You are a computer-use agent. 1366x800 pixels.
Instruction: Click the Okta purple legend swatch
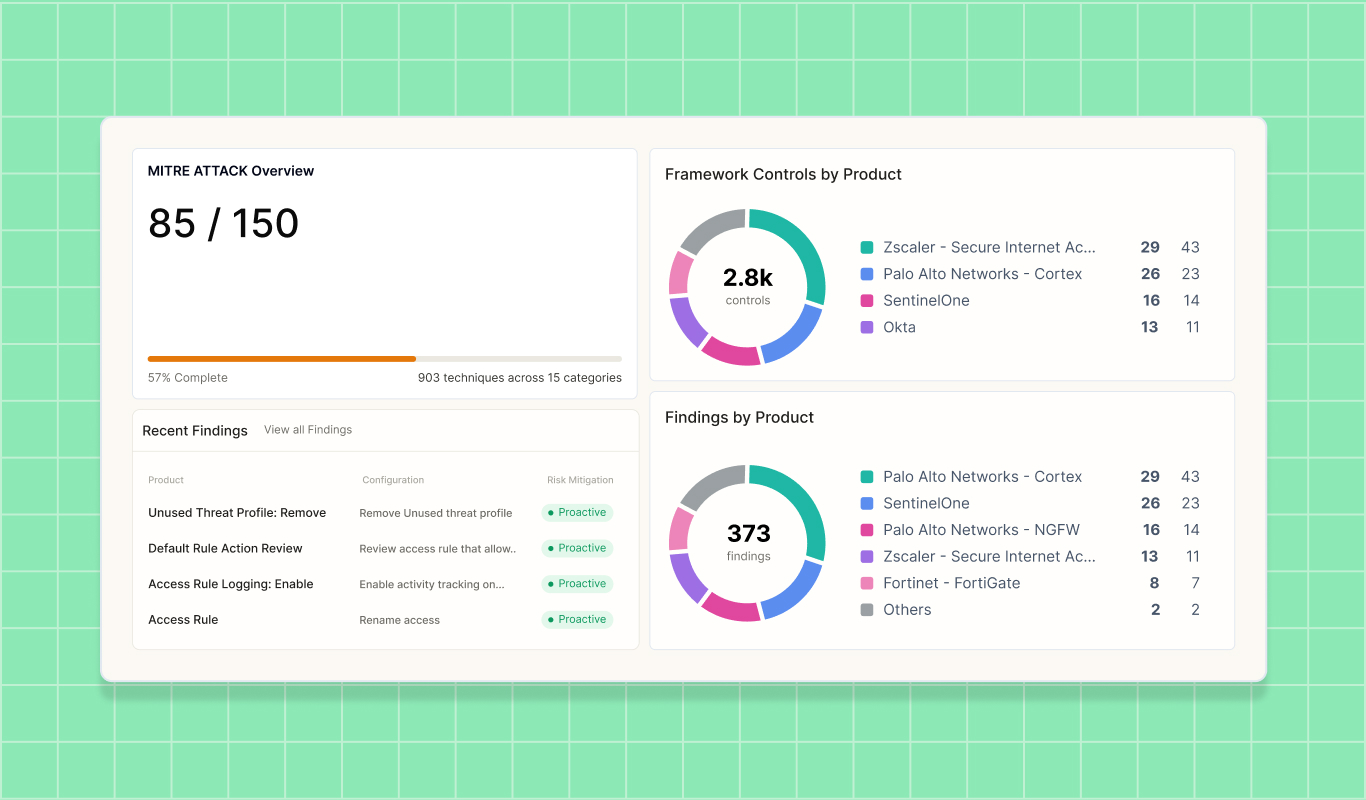(x=867, y=327)
